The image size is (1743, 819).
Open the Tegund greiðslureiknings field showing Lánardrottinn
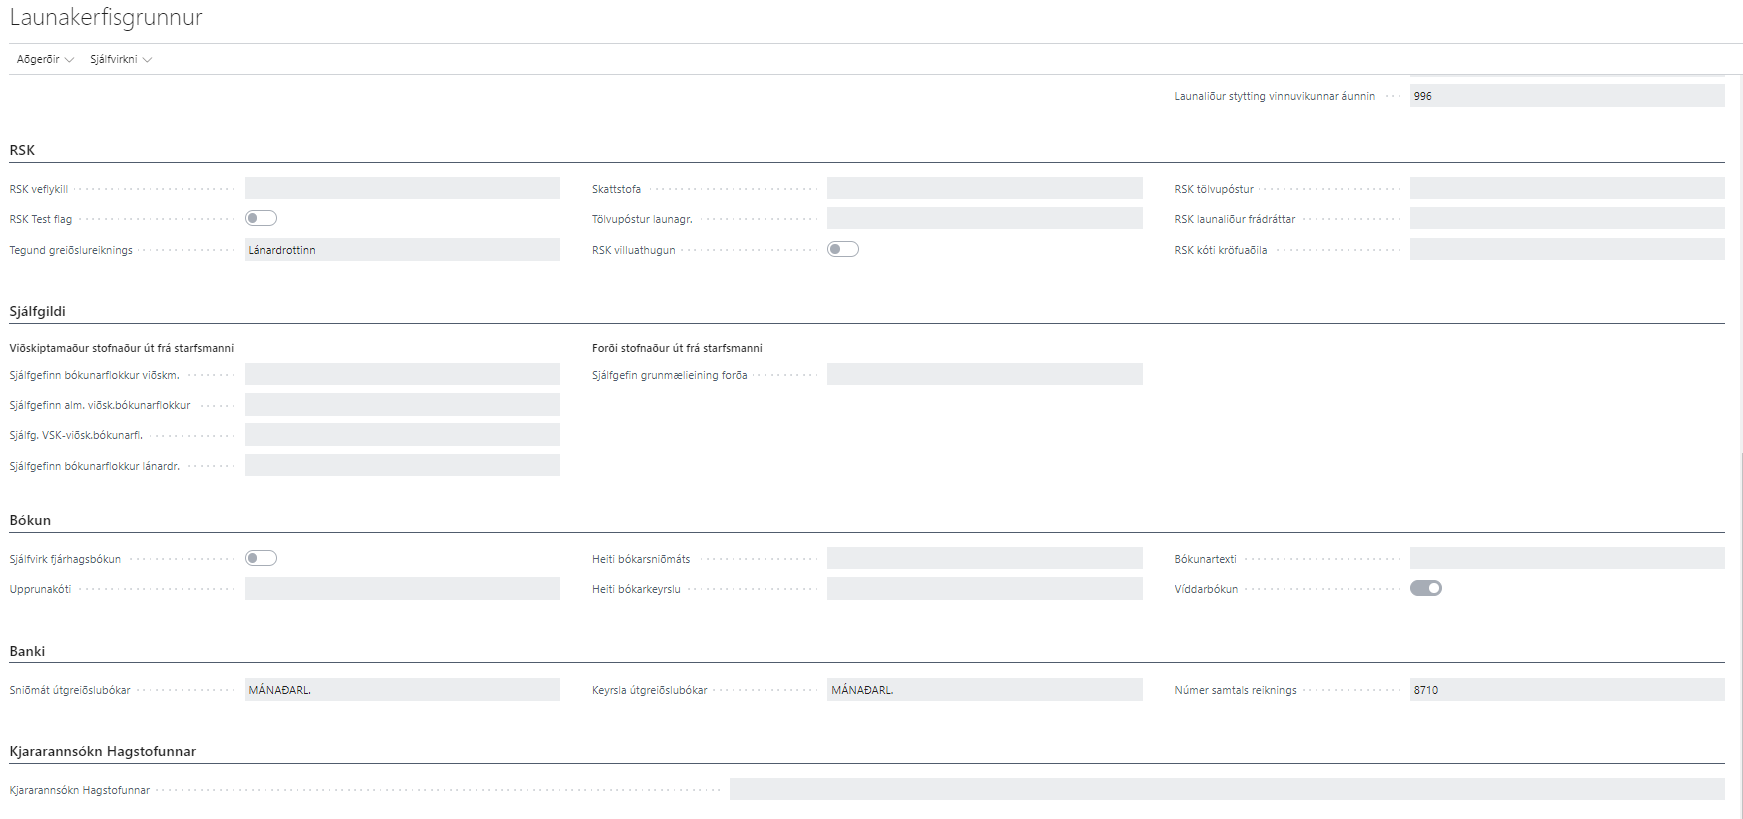point(402,250)
